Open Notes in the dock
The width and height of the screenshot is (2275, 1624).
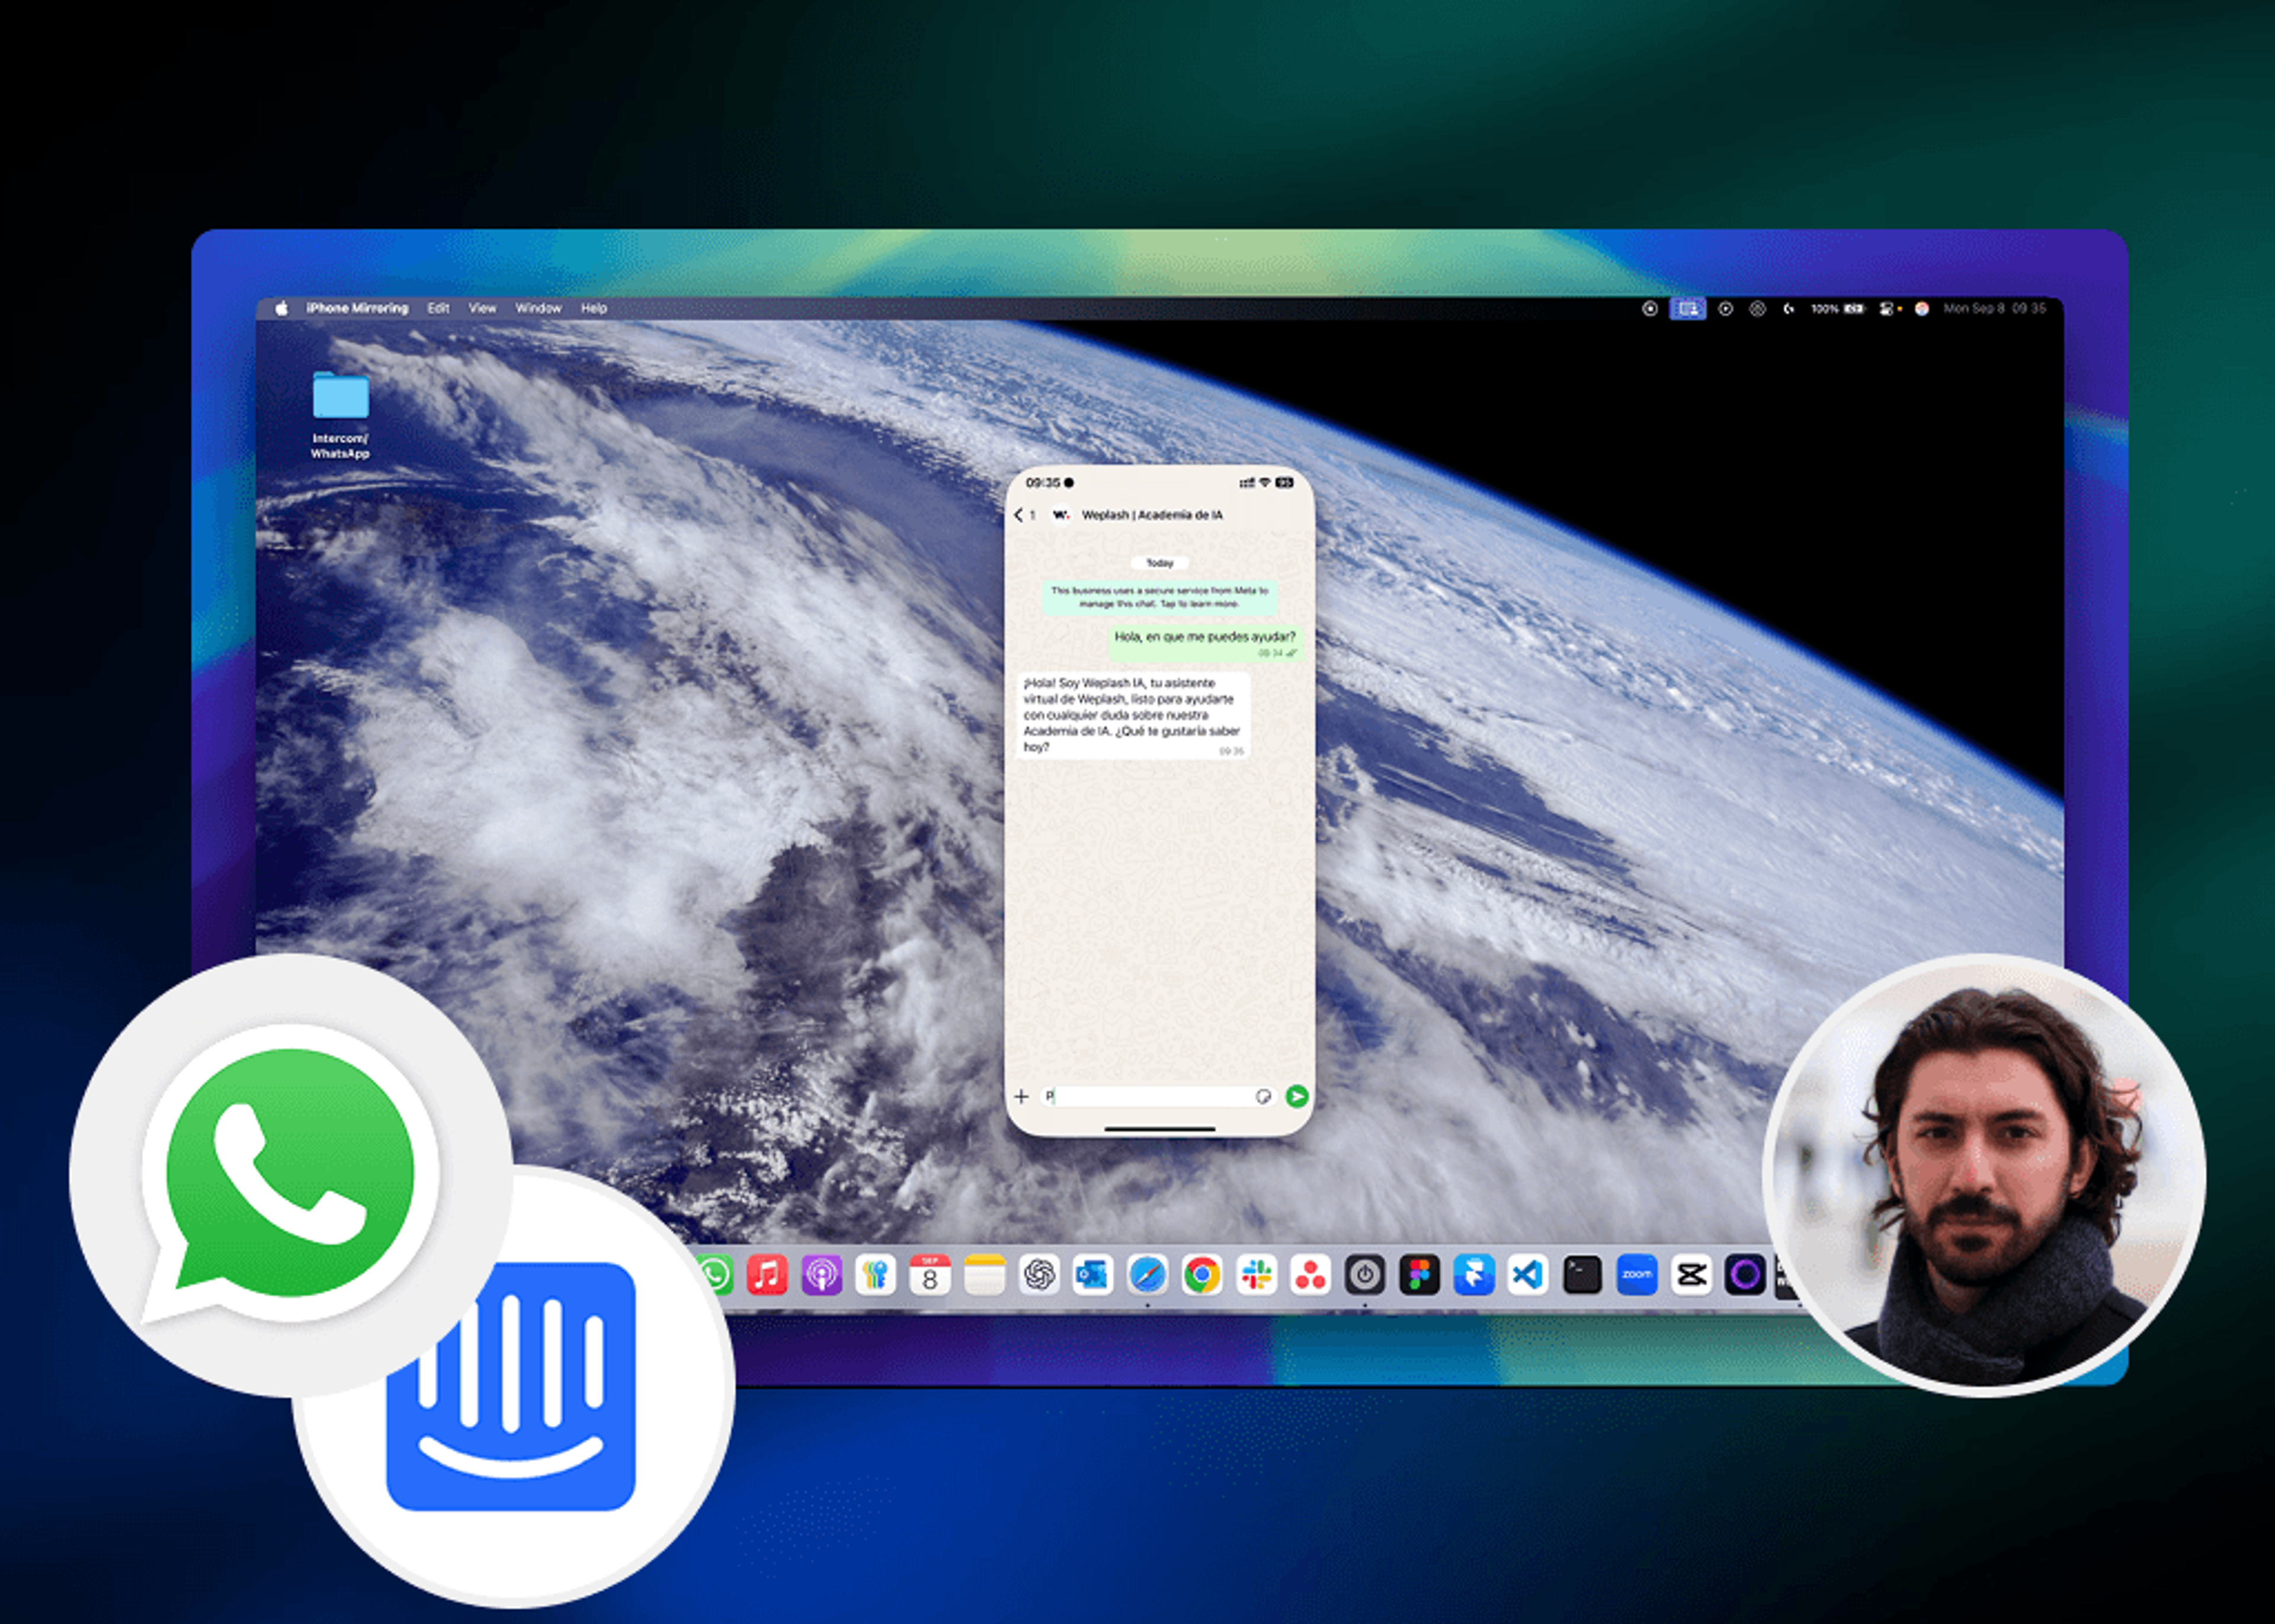pyautogui.click(x=985, y=1275)
